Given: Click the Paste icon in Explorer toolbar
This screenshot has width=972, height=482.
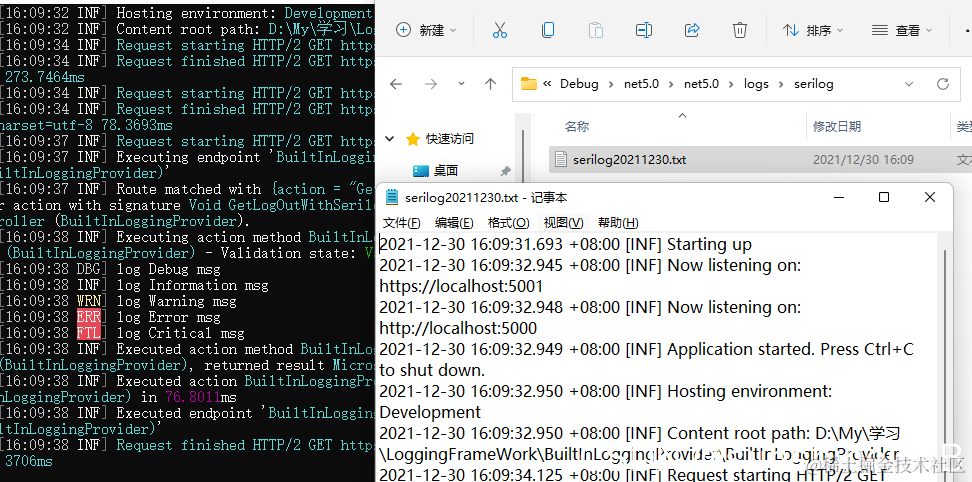Looking at the screenshot, I should (596, 30).
